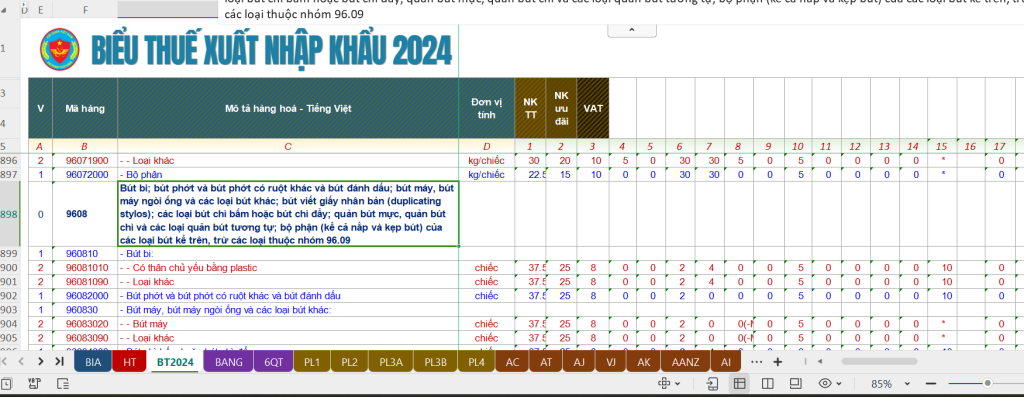Select cell with code 960830

coord(85,310)
